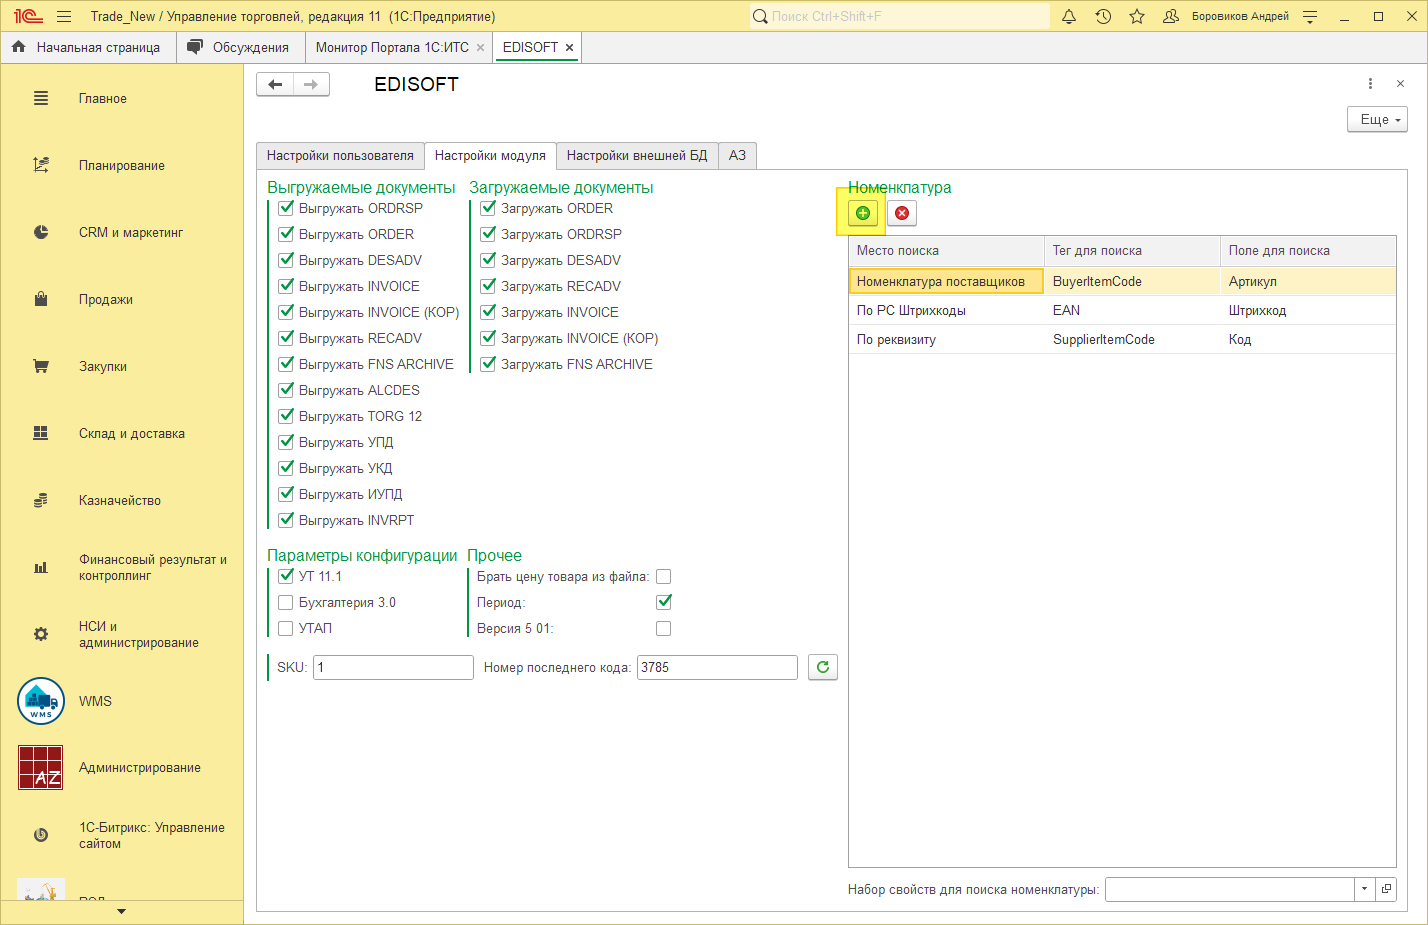Click the green refresh last code button

822,667
